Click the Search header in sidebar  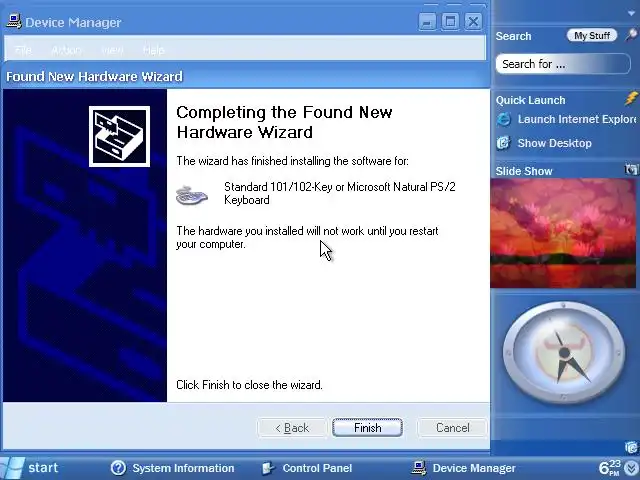click(x=513, y=36)
